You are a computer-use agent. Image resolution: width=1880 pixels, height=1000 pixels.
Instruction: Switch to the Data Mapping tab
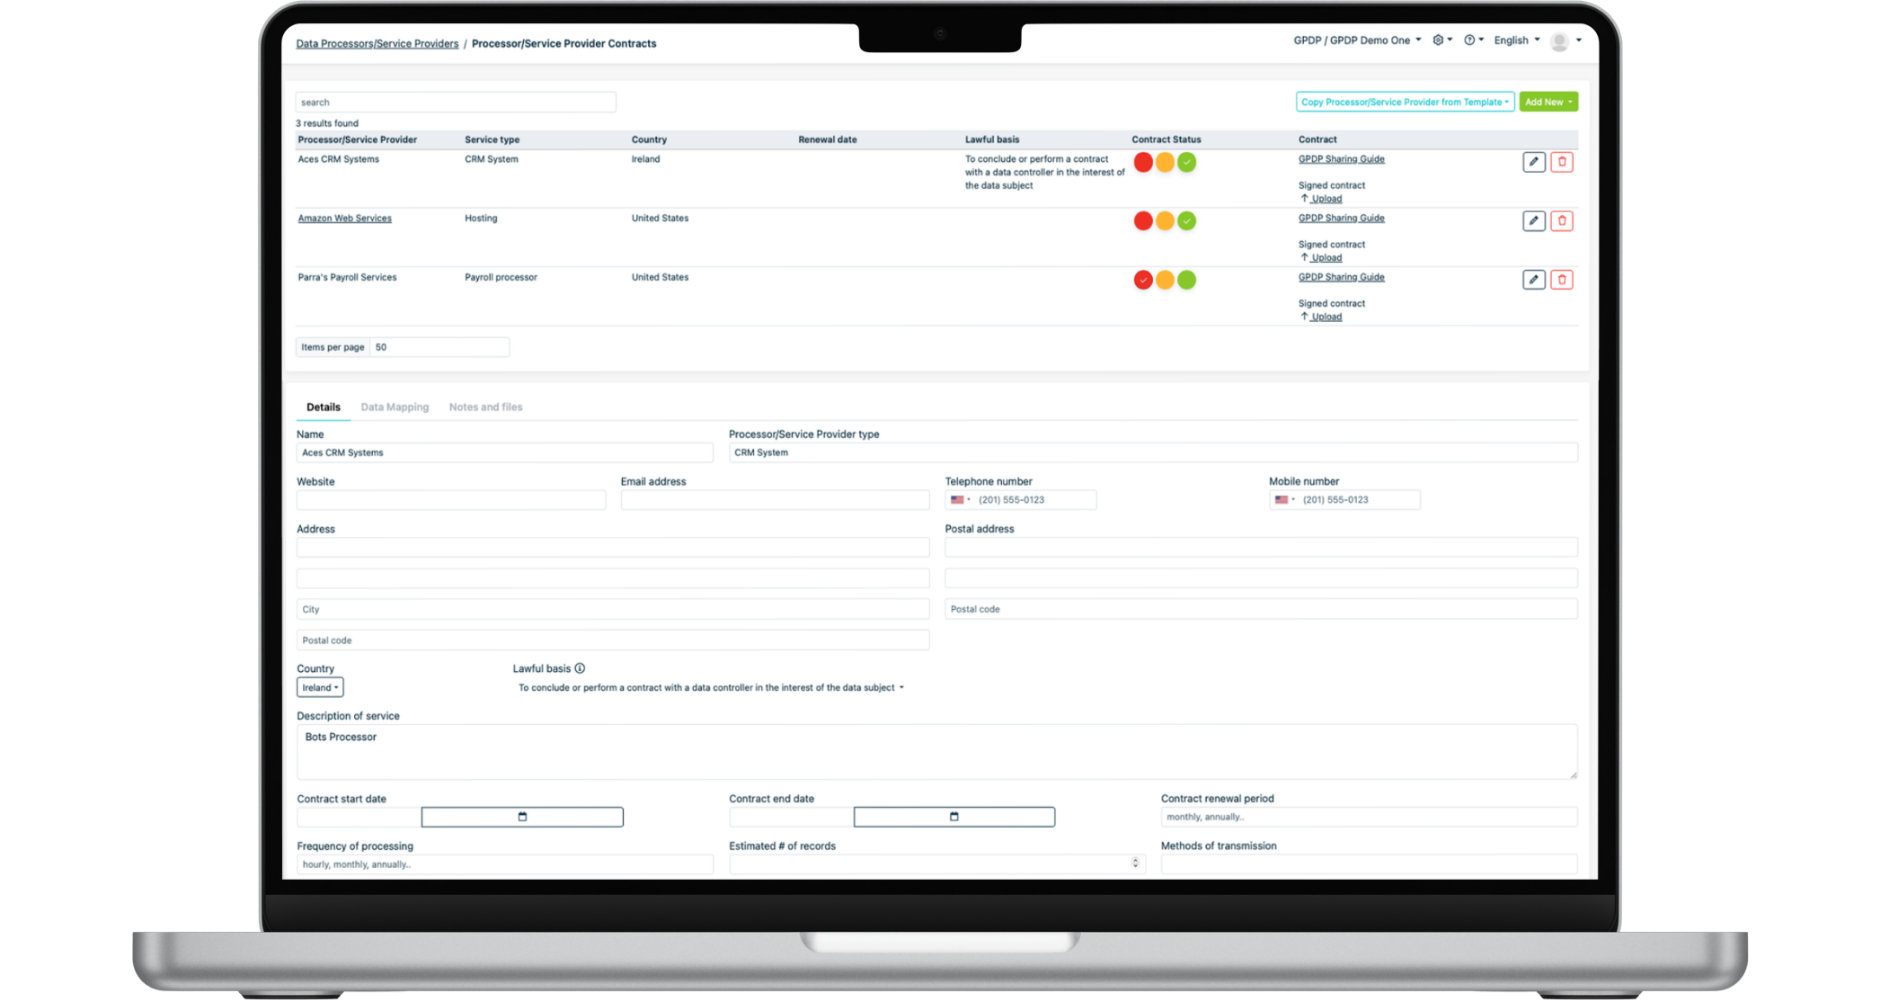click(x=395, y=407)
